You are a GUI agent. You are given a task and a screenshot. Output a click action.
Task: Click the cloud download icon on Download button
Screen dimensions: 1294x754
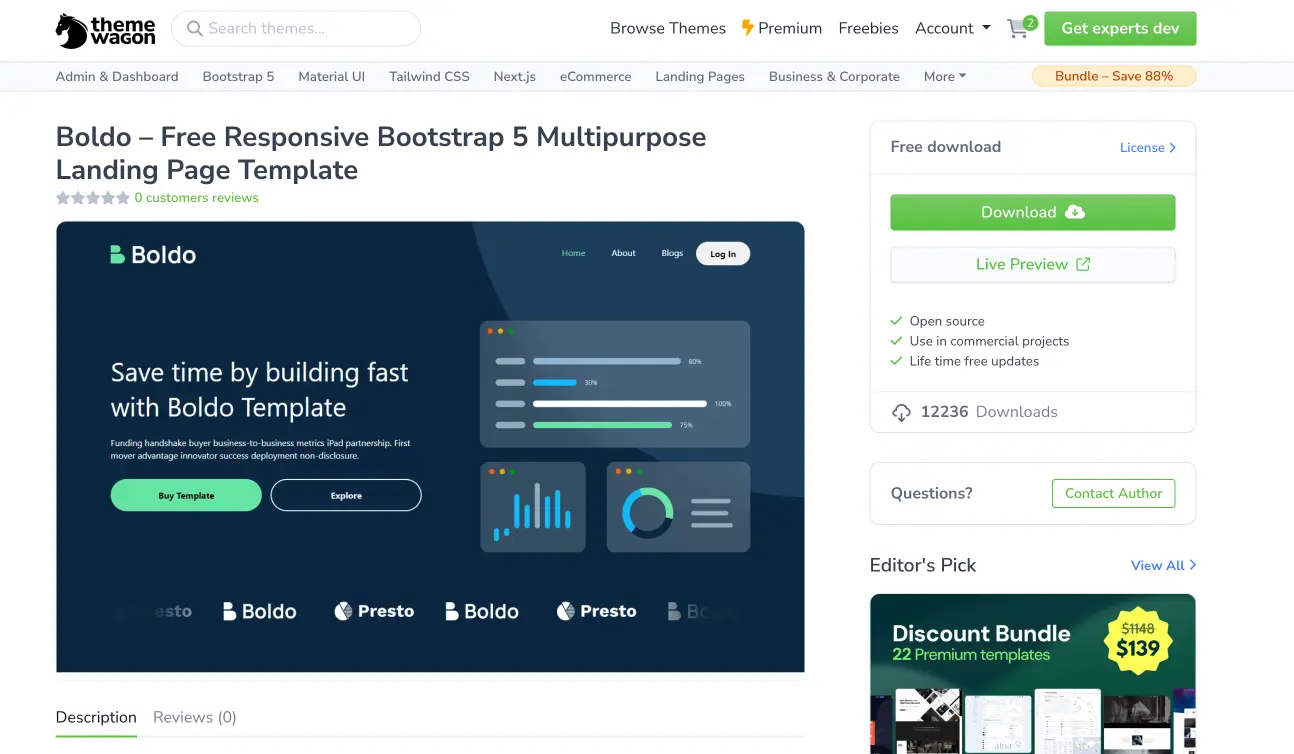pos(1075,212)
